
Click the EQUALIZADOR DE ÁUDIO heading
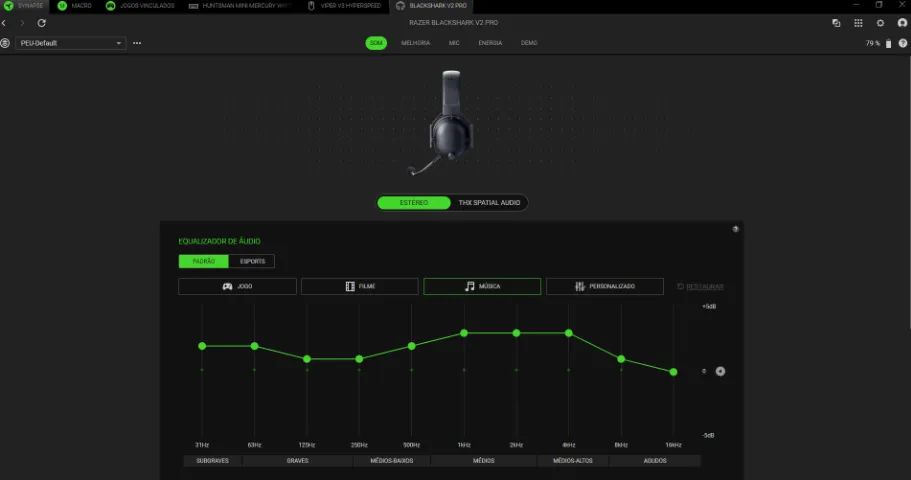(x=219, y=241)
